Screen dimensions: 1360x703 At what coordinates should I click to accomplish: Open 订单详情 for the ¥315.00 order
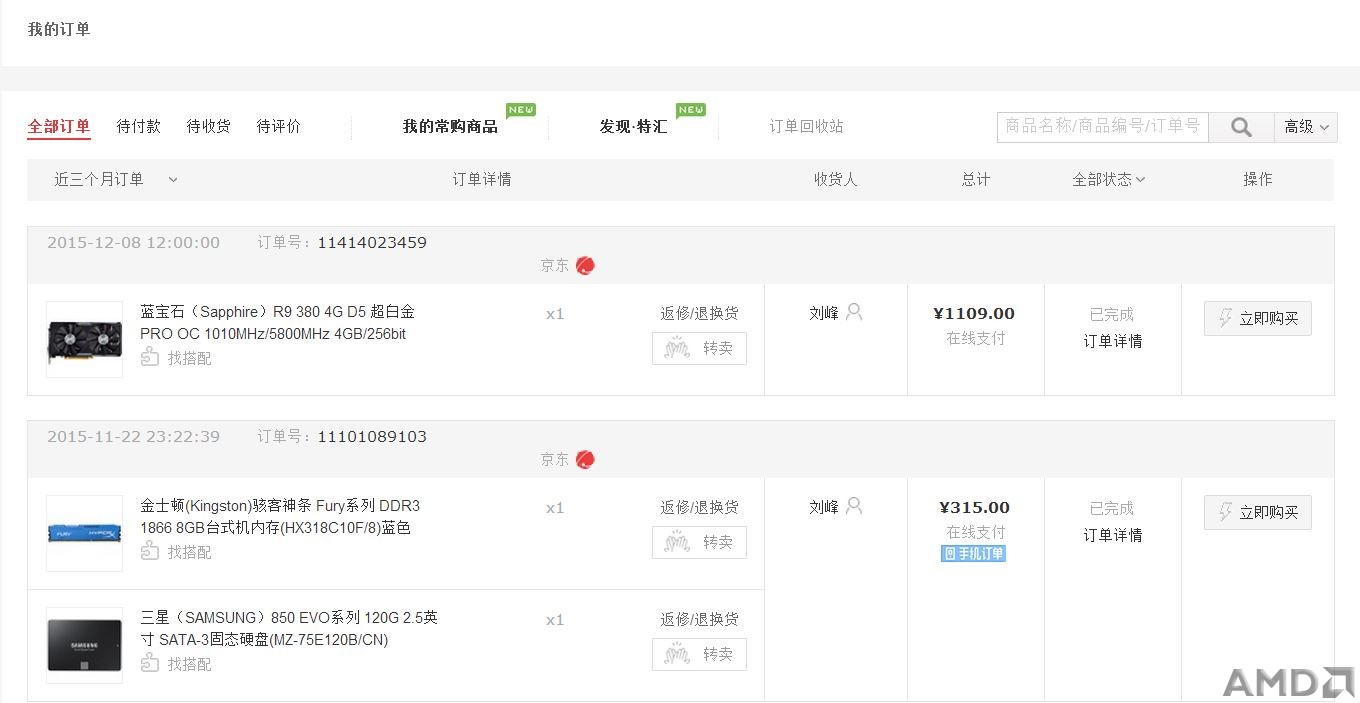(1112, 535)
